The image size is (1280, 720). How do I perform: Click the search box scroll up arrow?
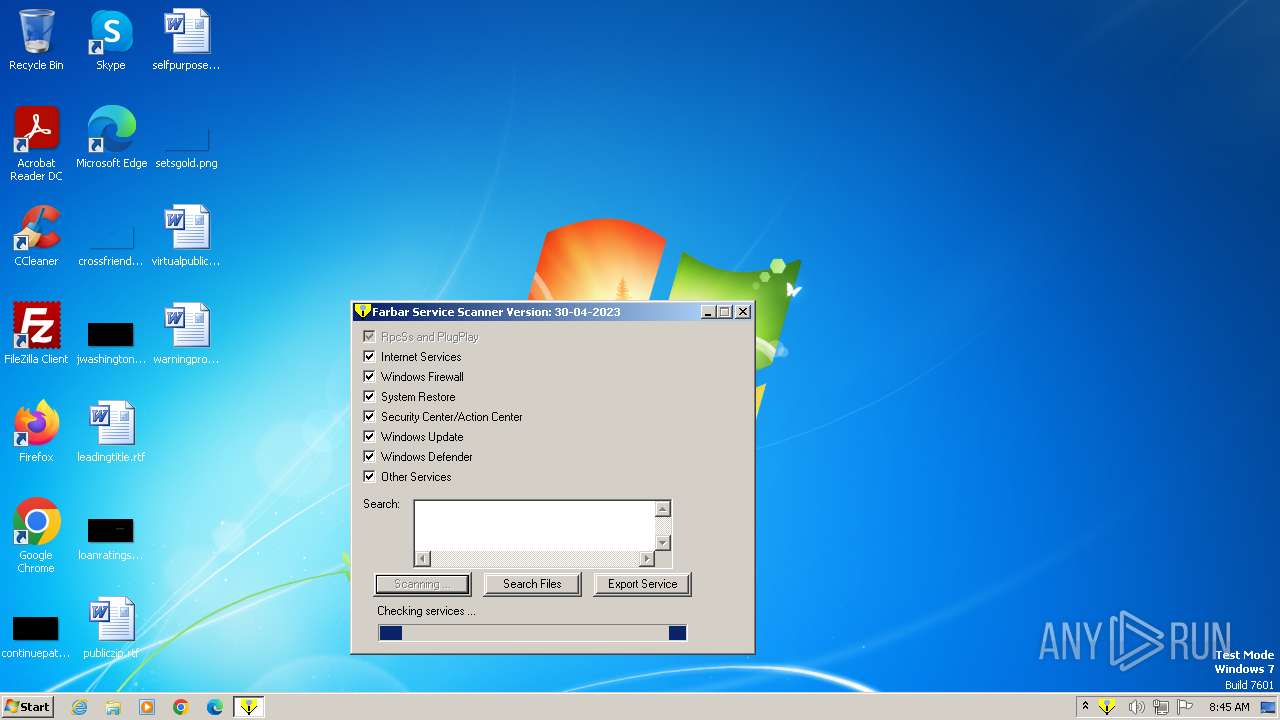pos(662,509)
